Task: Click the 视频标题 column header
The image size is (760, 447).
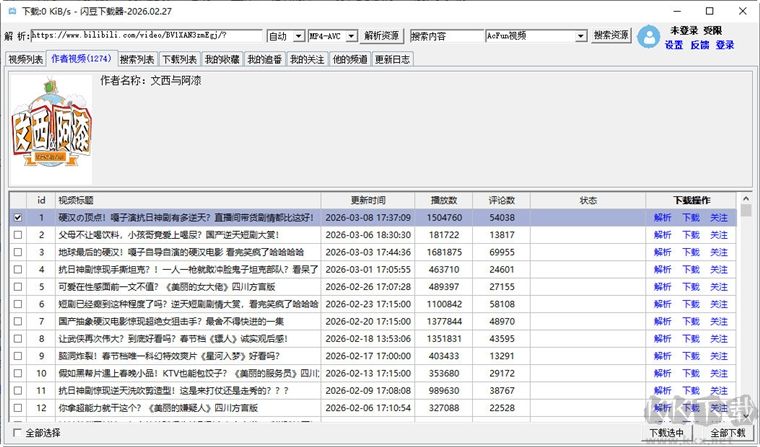Action: [188, 200]
